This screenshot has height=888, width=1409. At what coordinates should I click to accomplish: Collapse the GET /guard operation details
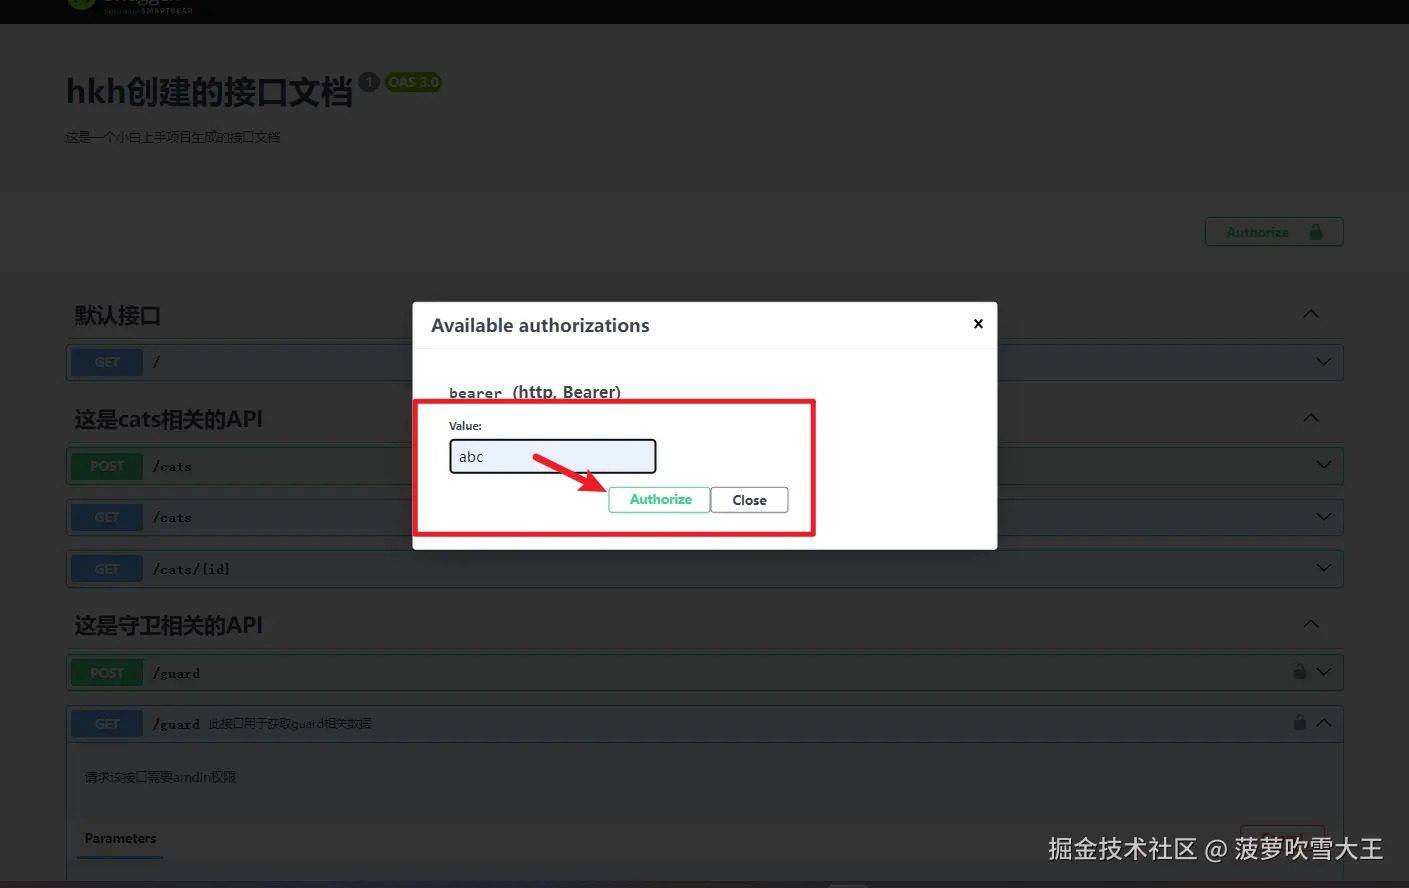[1322, 722]
